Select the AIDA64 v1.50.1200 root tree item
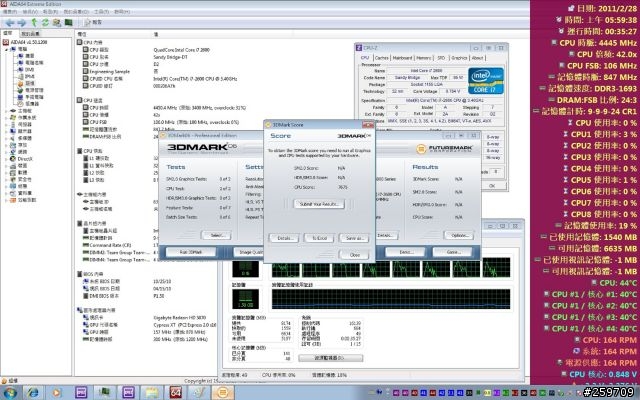Viewport: 640px width, 400px height. 25,42
